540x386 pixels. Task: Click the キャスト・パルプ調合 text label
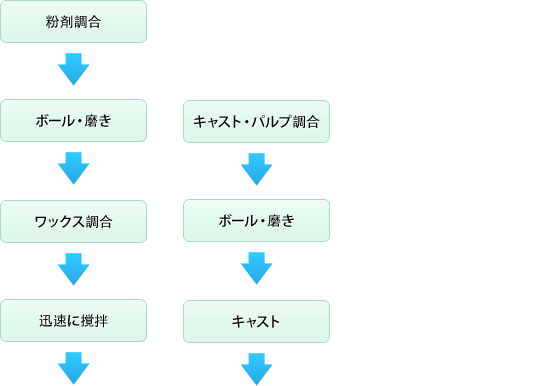[256, 122]
